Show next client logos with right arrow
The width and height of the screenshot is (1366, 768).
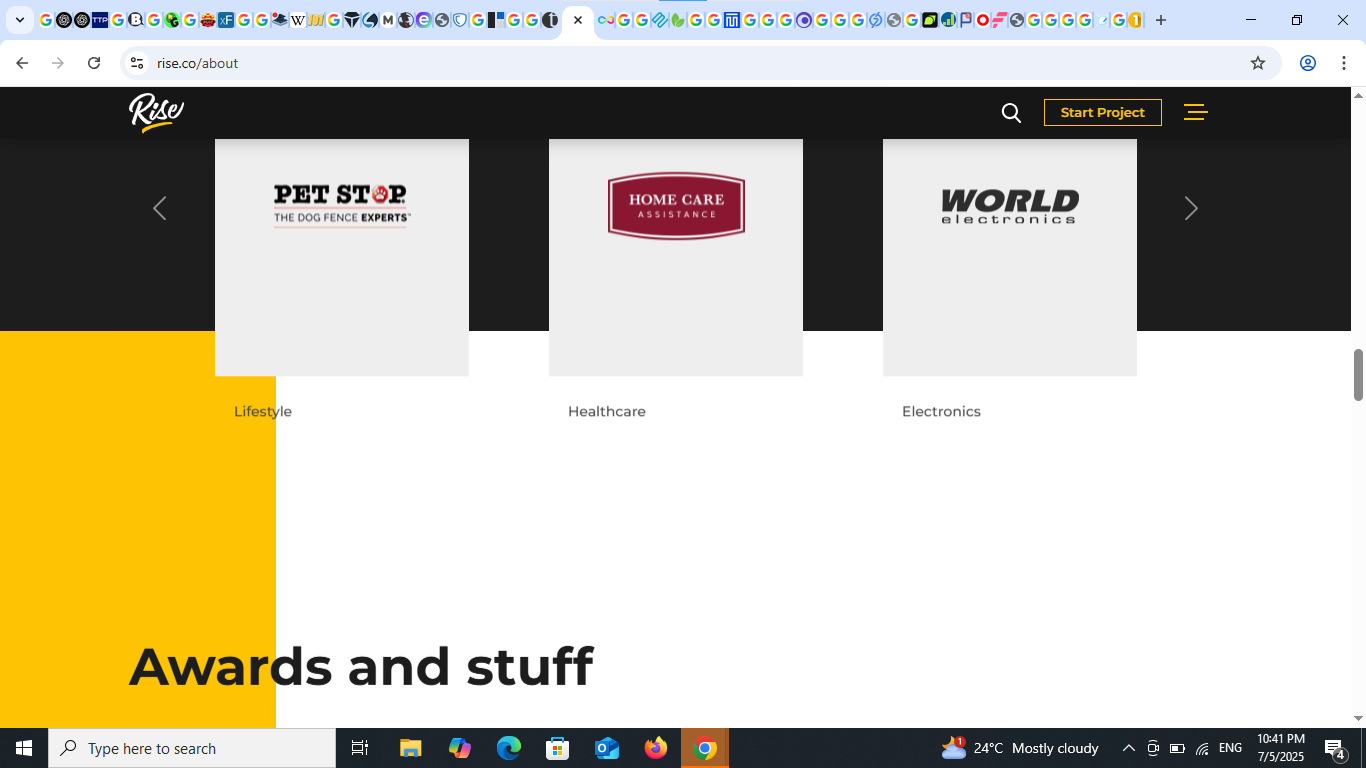[1191, 208]
